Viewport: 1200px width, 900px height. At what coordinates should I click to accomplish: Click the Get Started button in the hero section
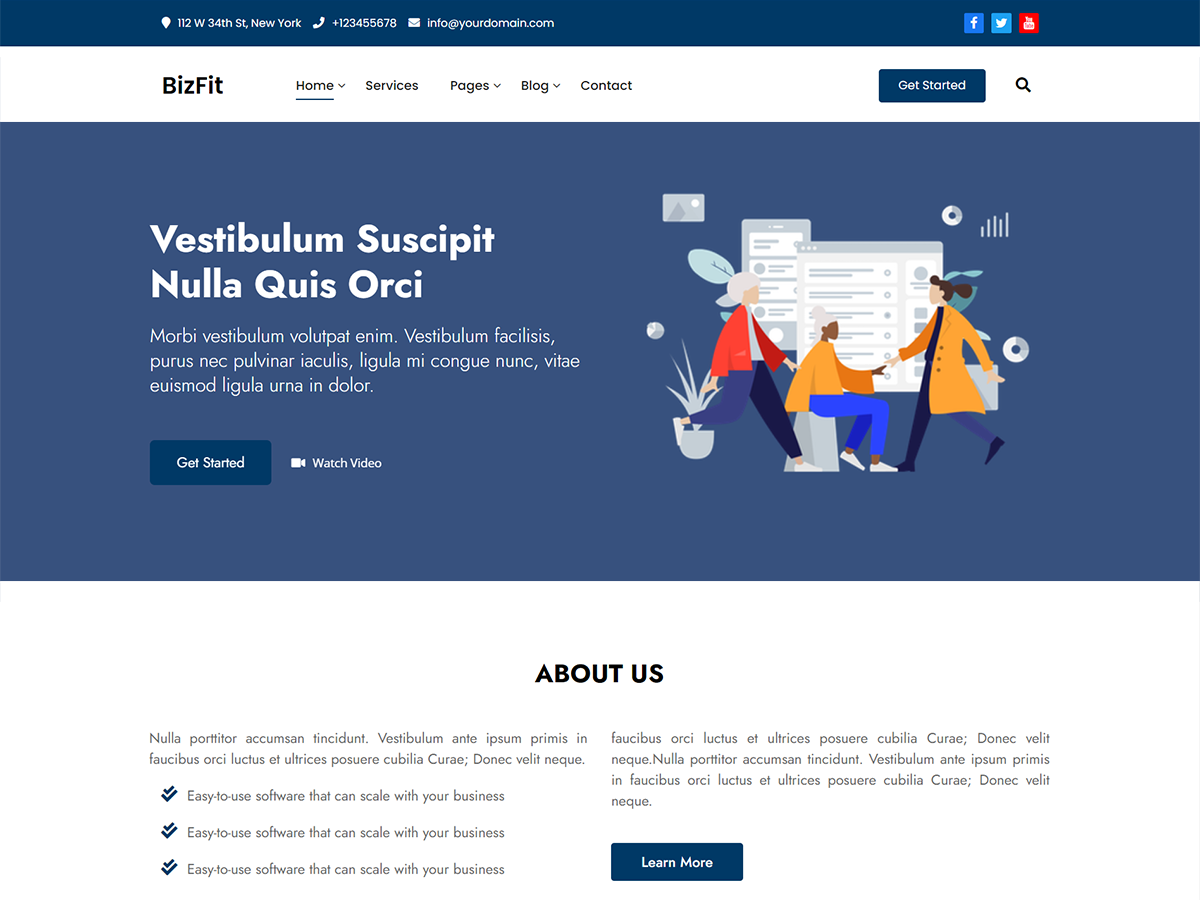tap(210, 462)
